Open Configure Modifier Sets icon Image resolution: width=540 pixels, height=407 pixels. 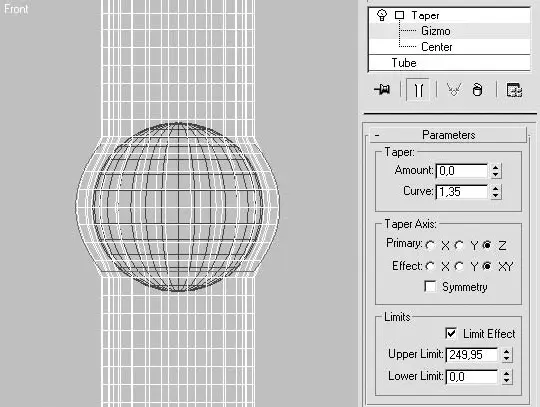click(x=514, y=90)
